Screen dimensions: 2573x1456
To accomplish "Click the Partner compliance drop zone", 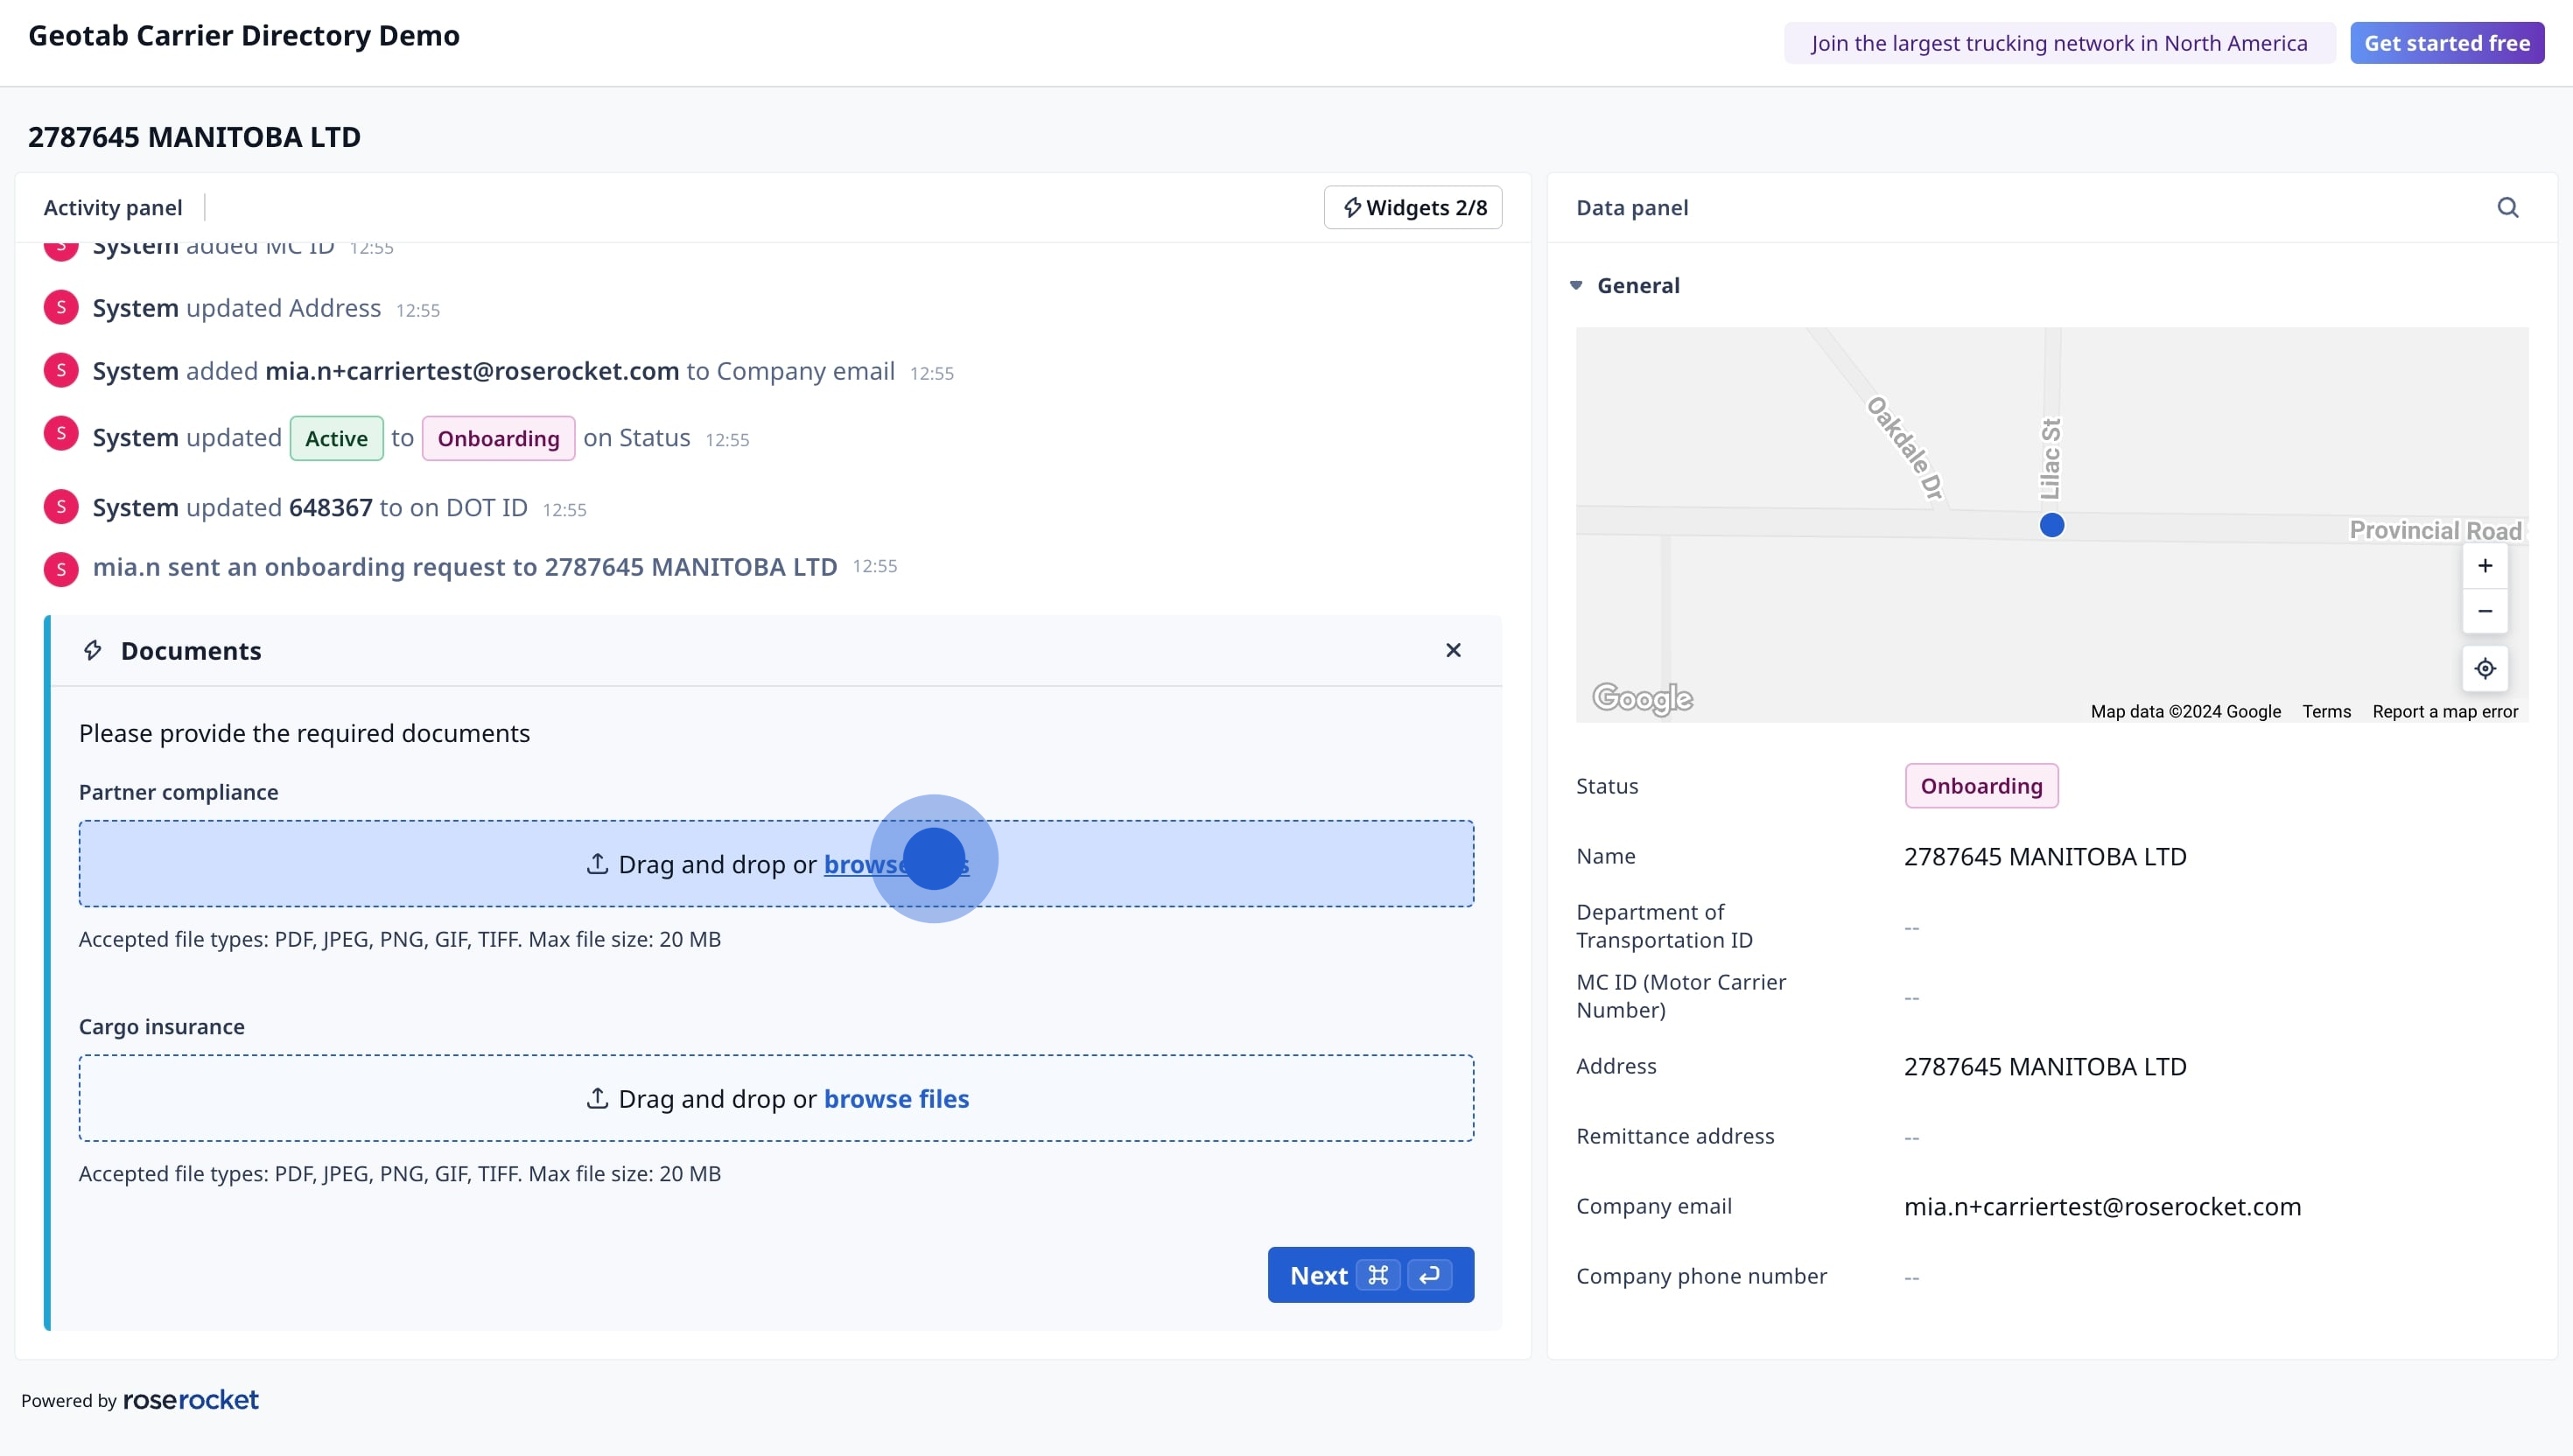I will (x=776, y=864).
